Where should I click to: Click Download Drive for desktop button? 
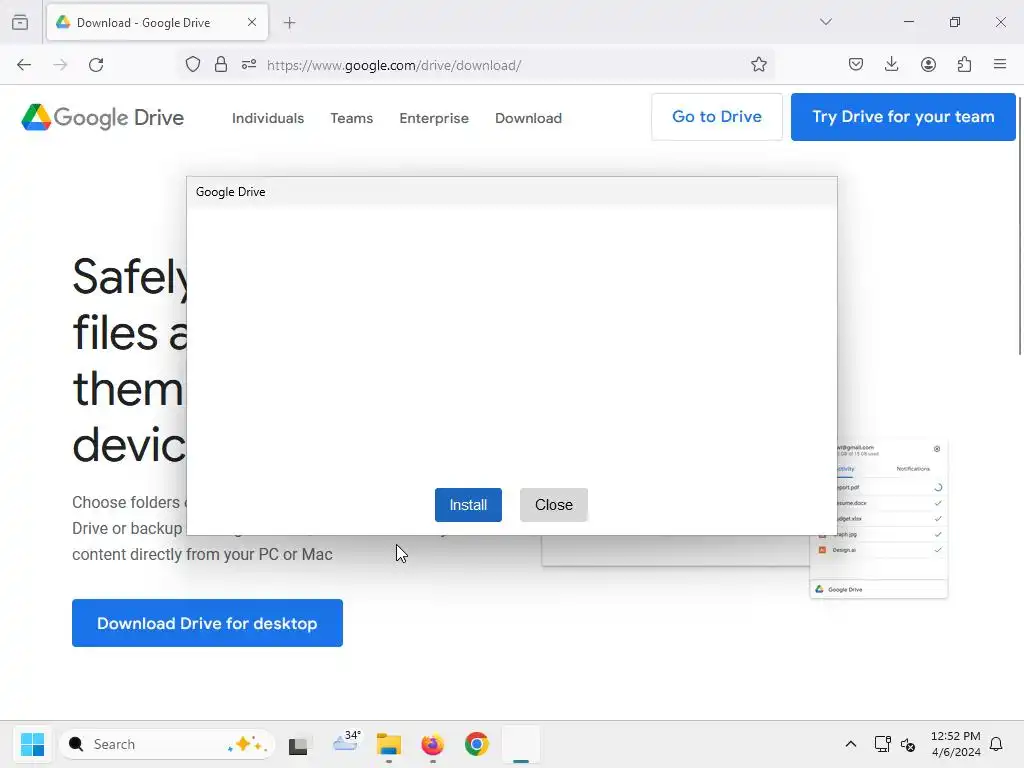point(207,623)
